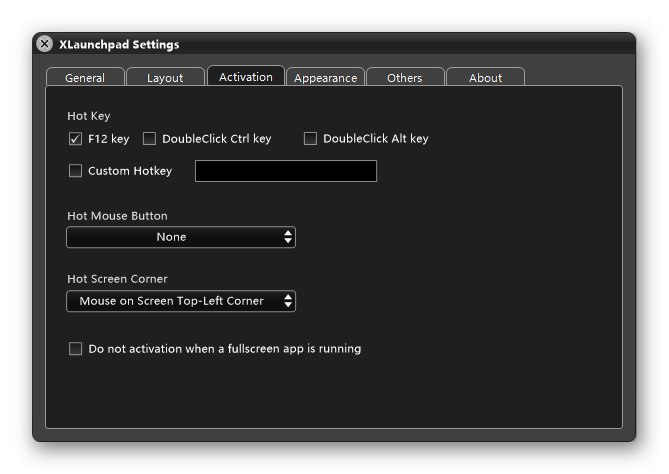Click the 'XLaunchpad Settings' window title
The width and height of the screenshot is (669, 474).
(x=119, y=44)
